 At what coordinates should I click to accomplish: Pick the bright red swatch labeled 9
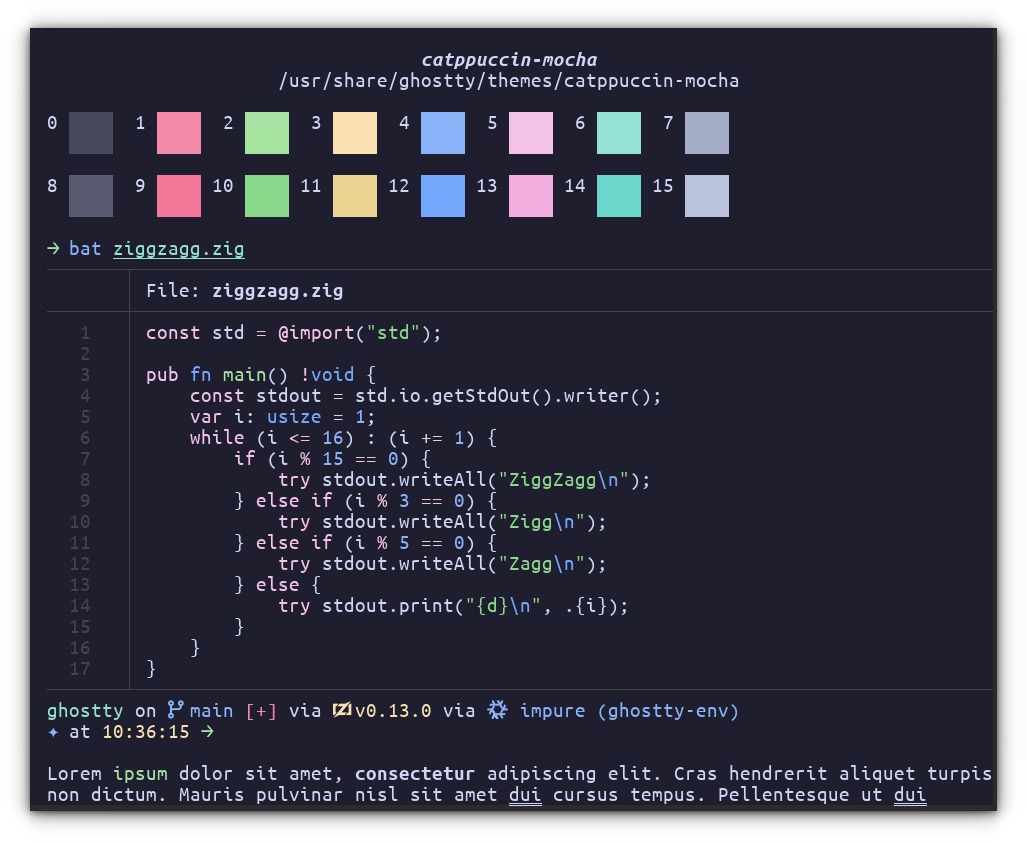click(179, 196)
